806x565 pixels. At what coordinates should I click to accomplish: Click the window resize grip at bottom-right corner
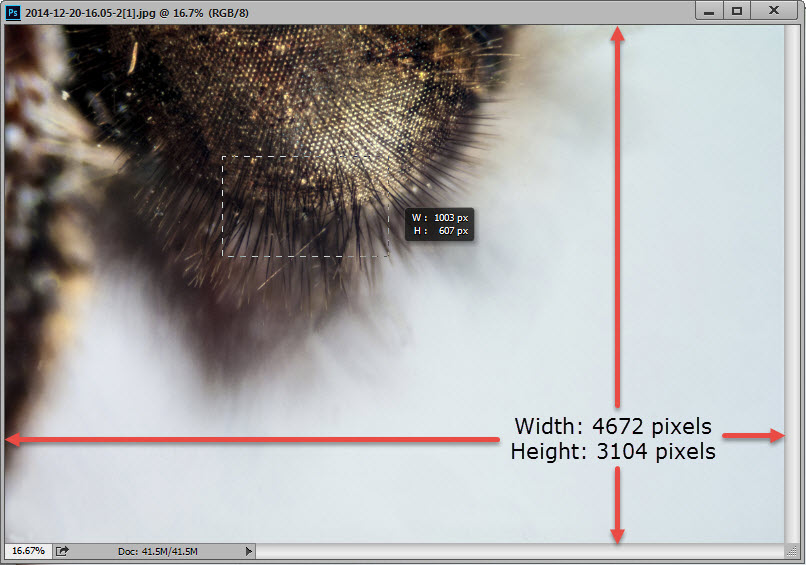(792, 551)
